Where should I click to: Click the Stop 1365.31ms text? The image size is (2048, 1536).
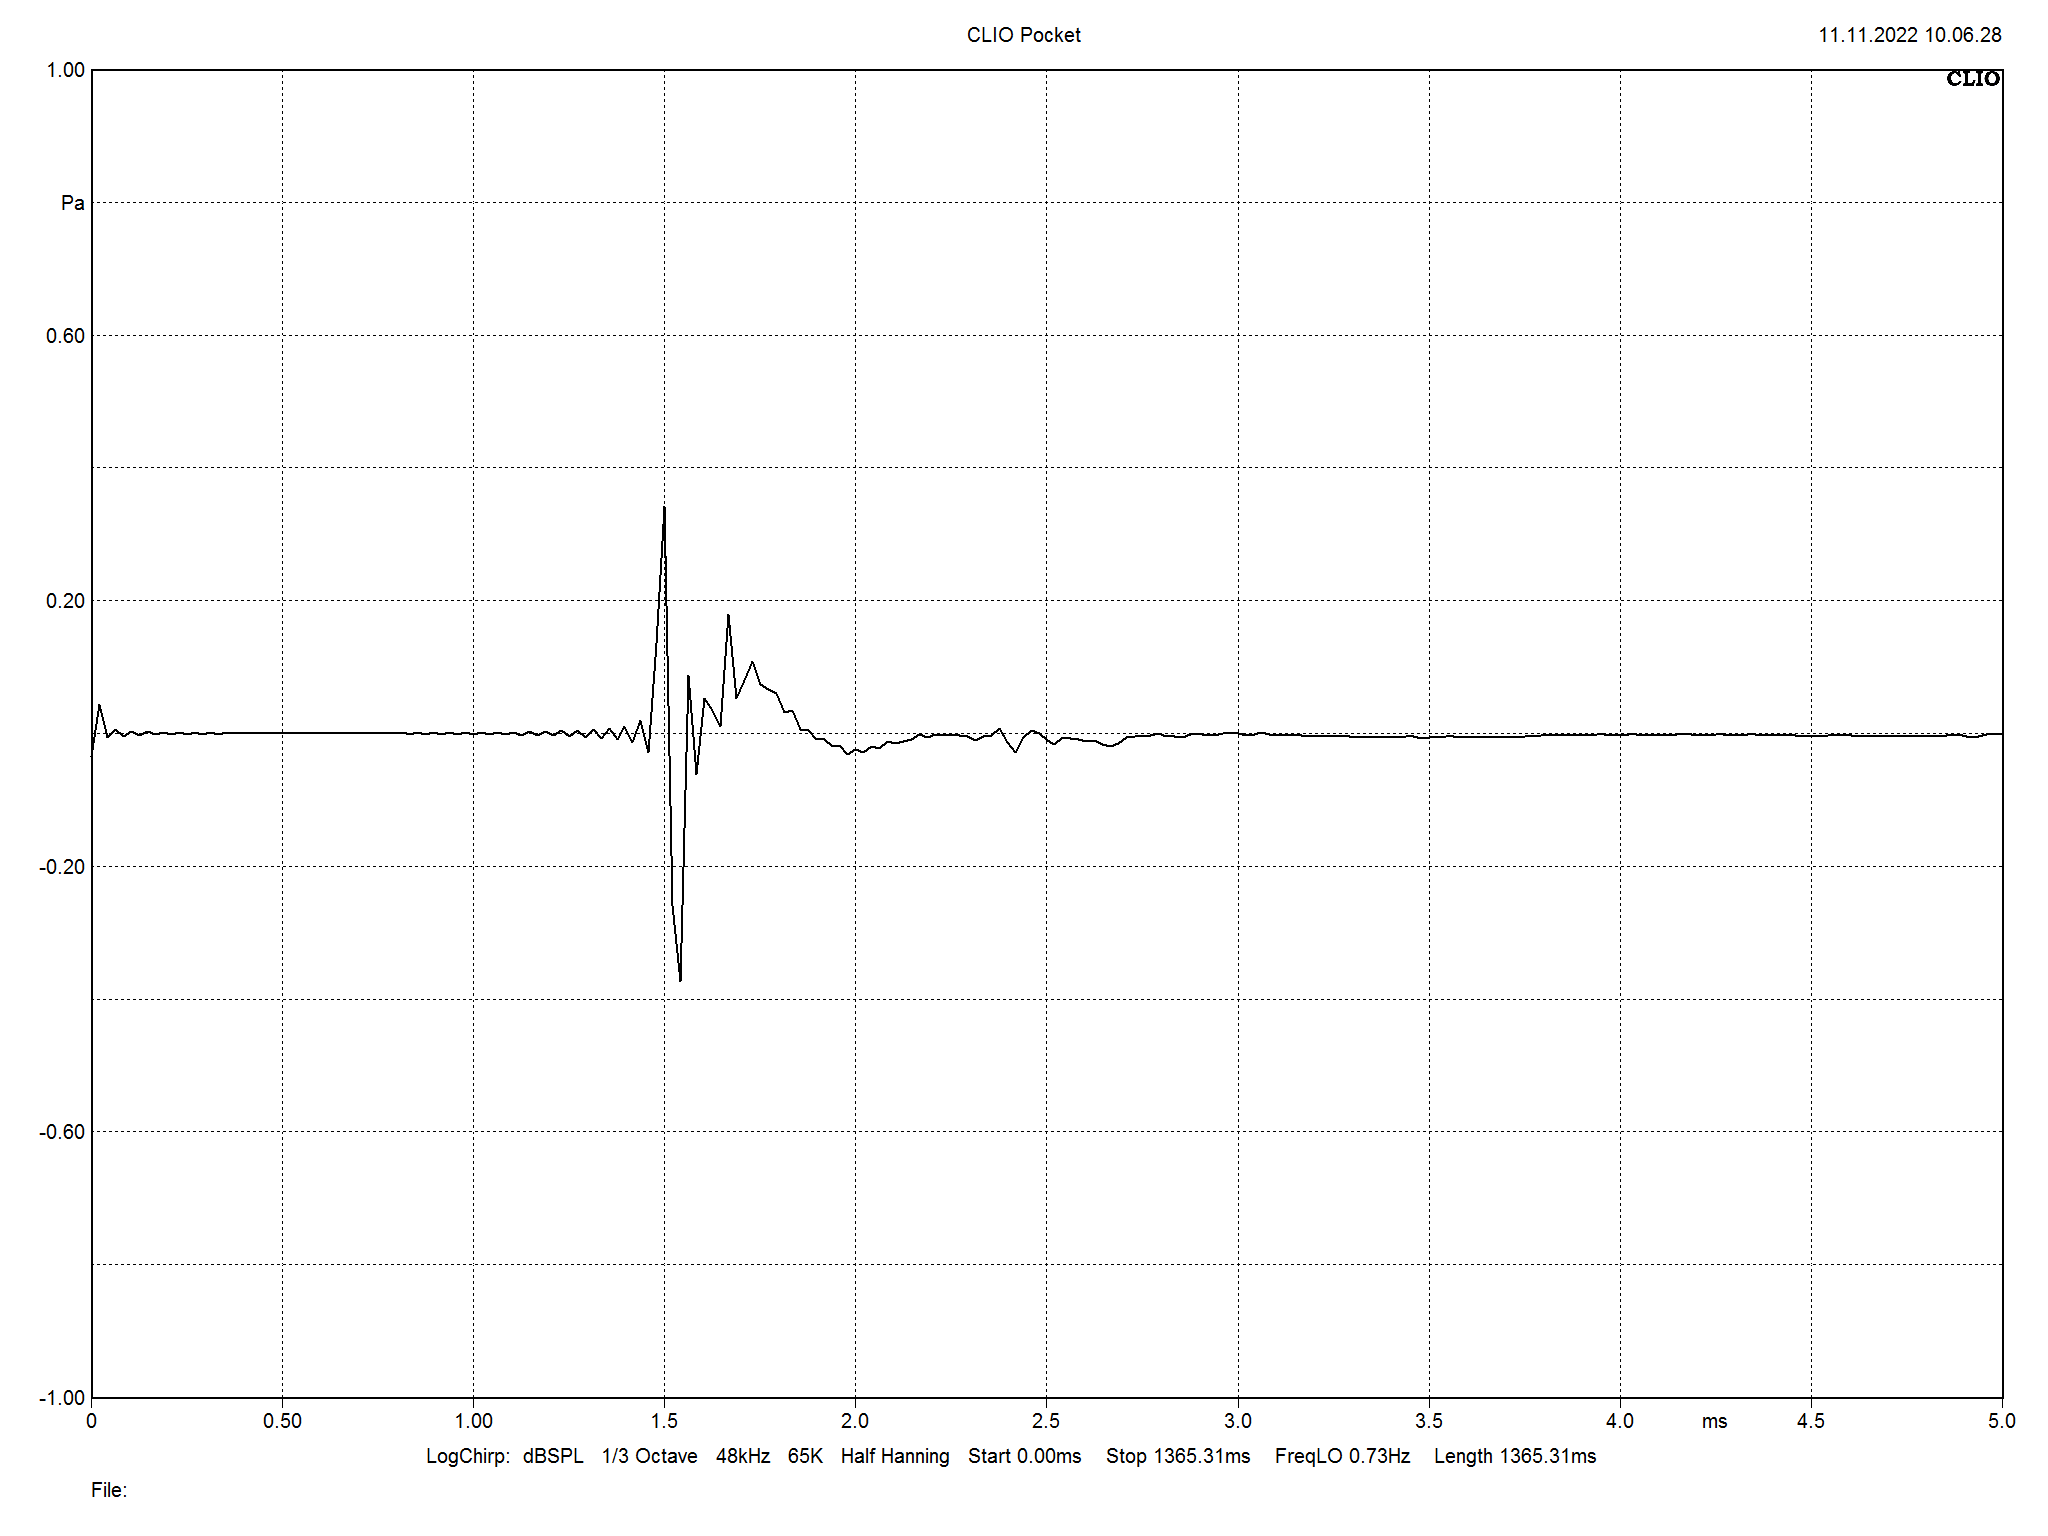1178,1456
